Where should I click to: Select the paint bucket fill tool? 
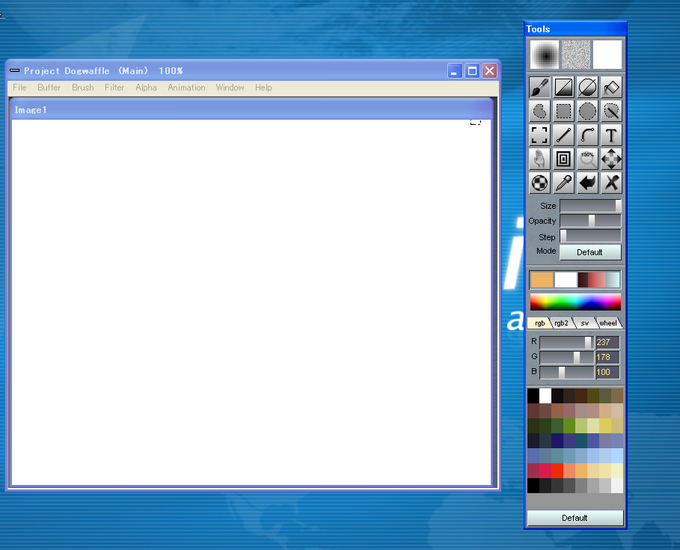pyautogui.click(x=611, y=87)
